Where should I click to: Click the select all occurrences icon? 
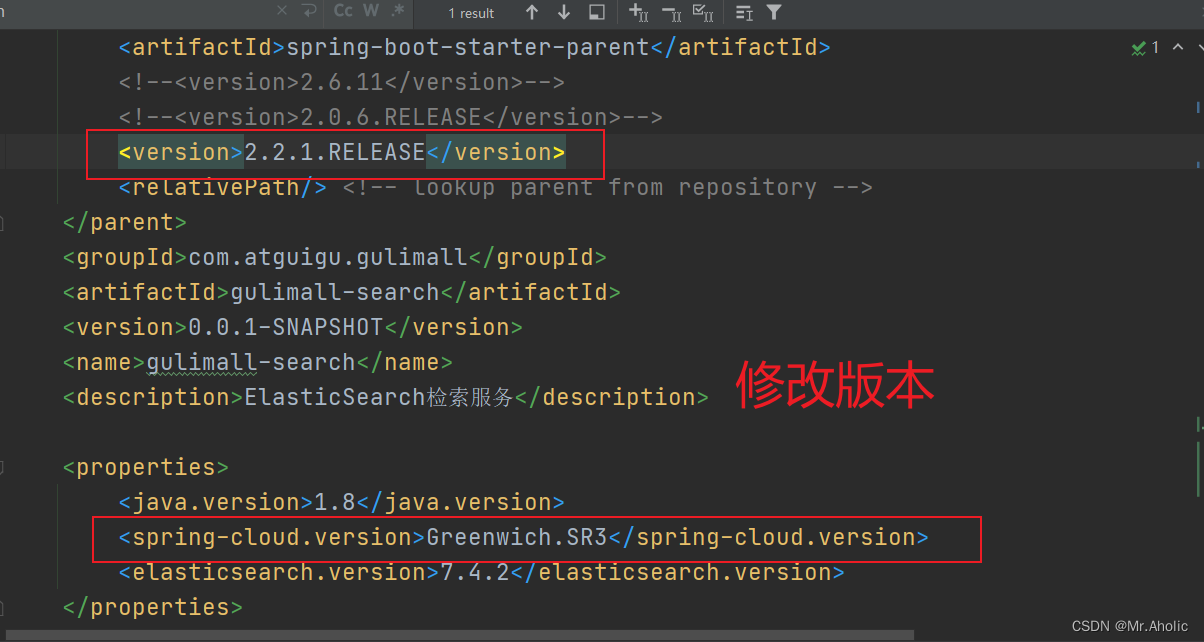click(x=703, y=13)
